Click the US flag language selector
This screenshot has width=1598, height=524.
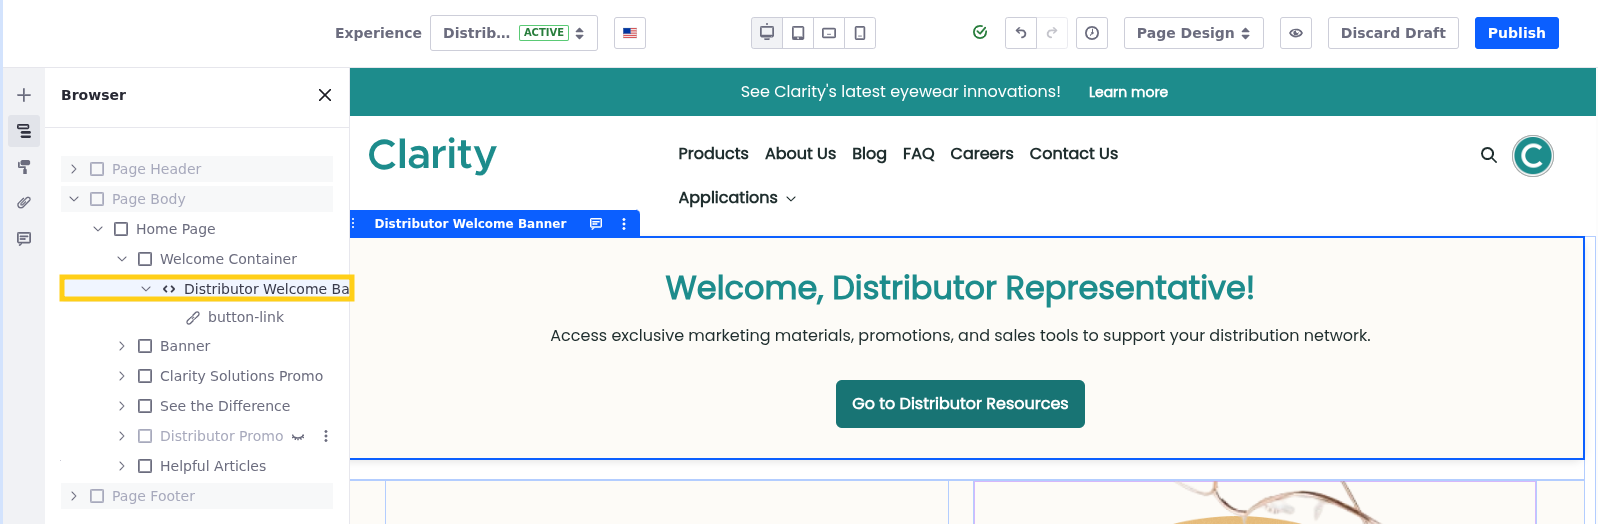630,33
